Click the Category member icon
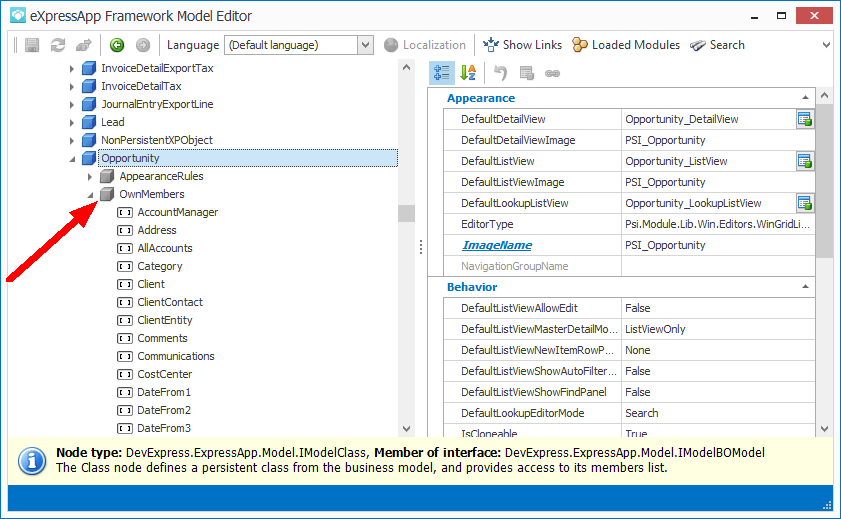The image size is (841, 519). tap(125, 266)
